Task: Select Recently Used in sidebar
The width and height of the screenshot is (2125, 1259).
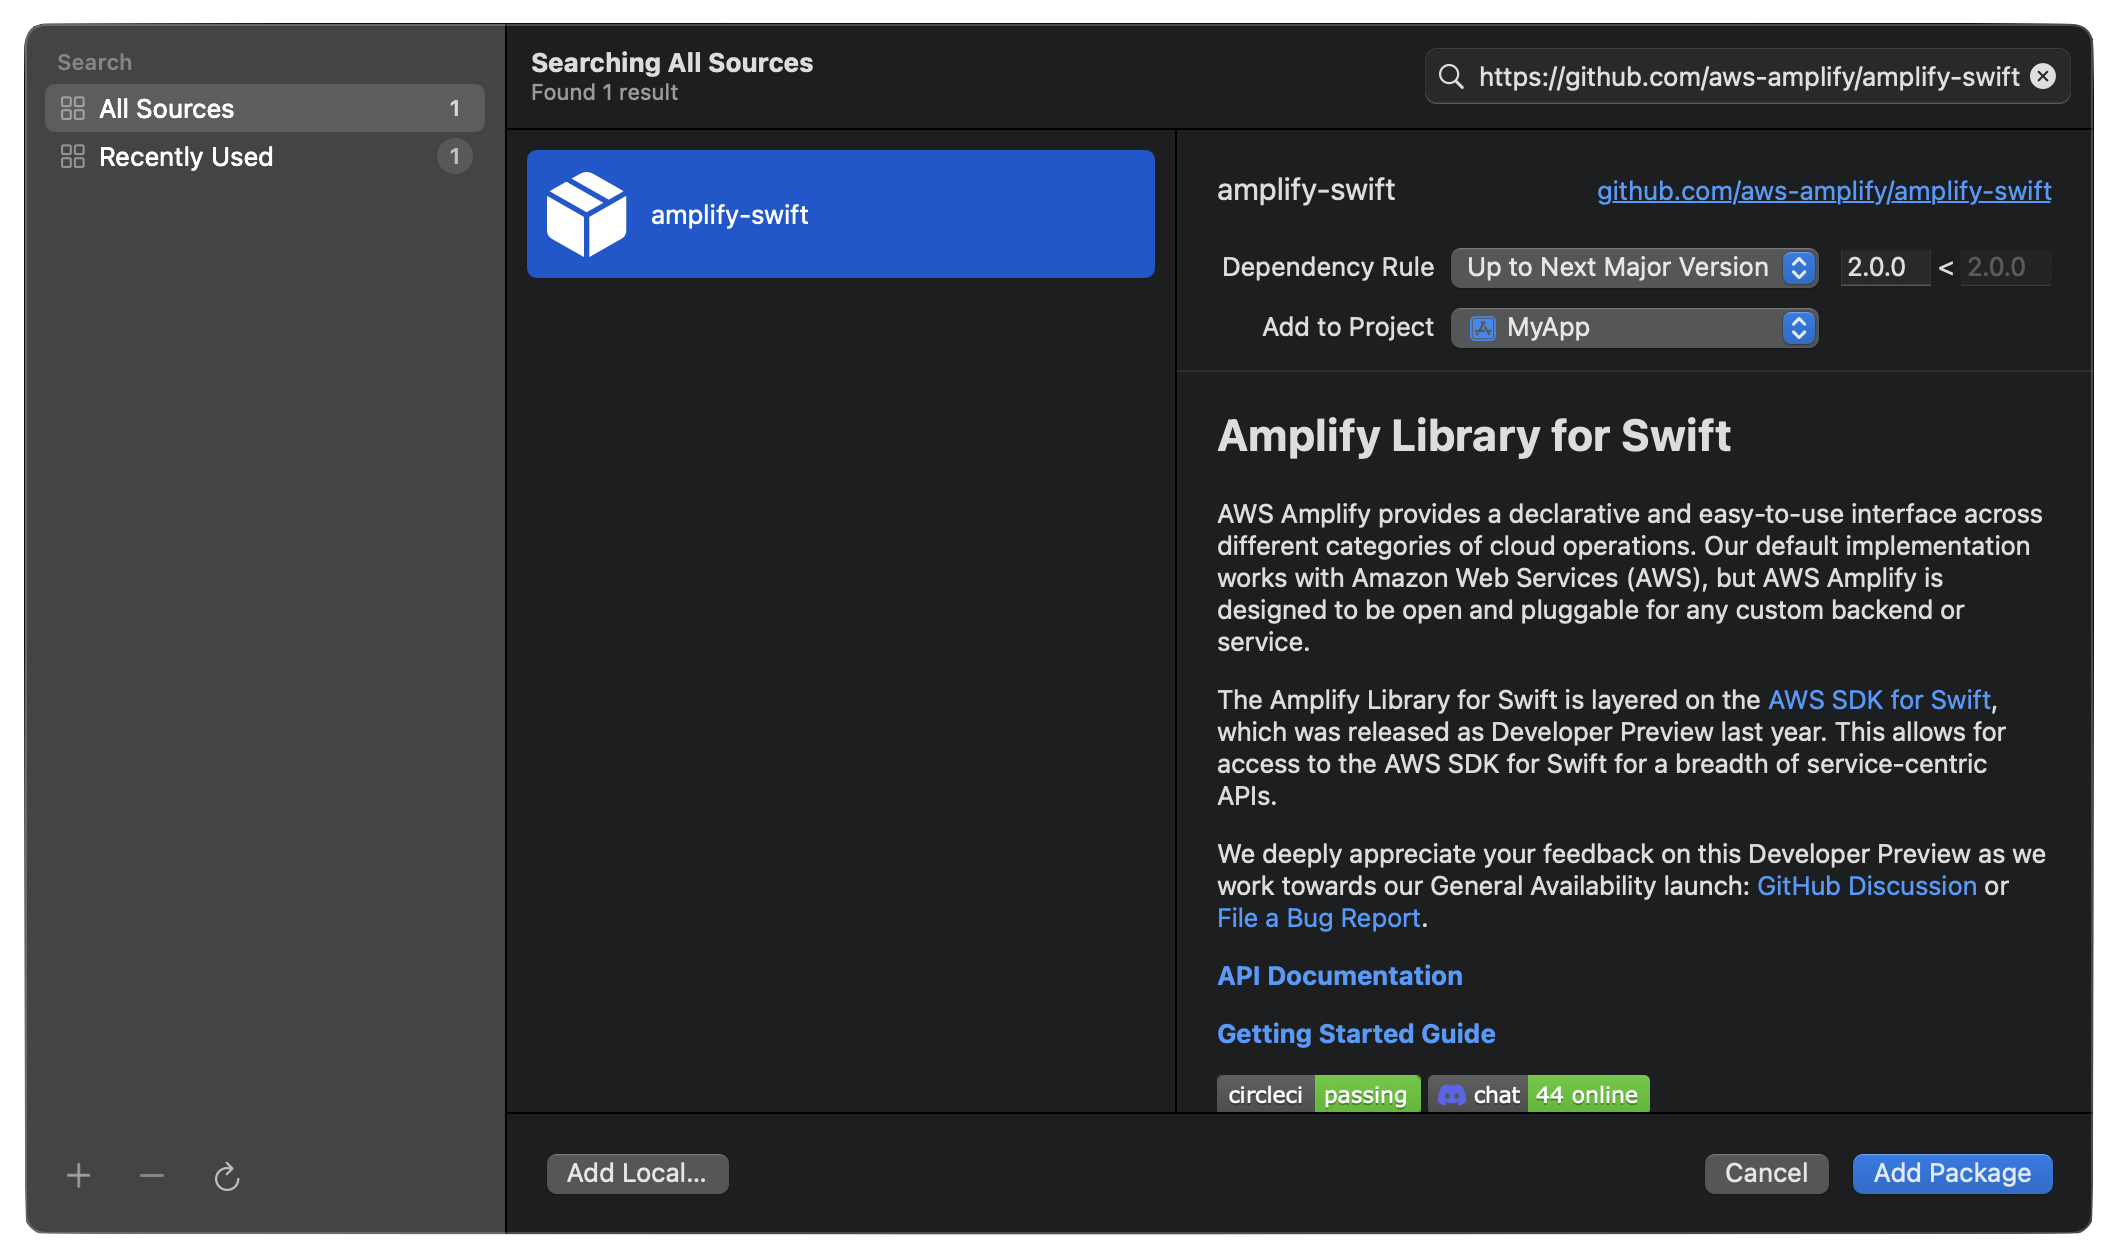Action: pyautogui.click(x=186, y=157)
